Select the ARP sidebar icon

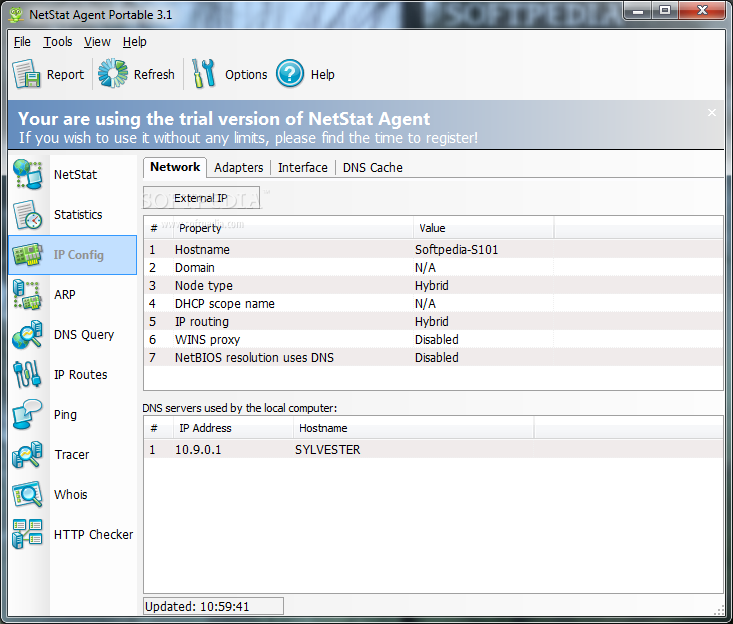coord(28,294)
